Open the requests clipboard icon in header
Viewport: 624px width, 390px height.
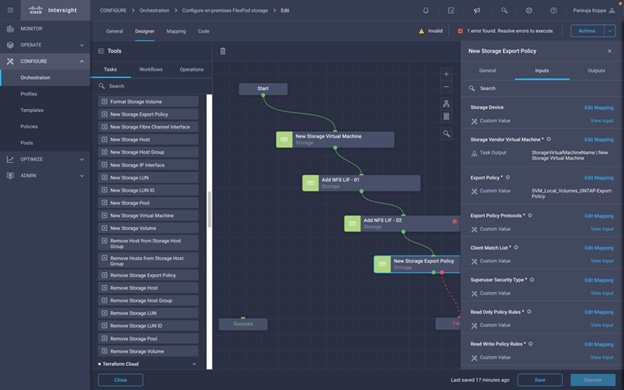[x=451, y=10]
